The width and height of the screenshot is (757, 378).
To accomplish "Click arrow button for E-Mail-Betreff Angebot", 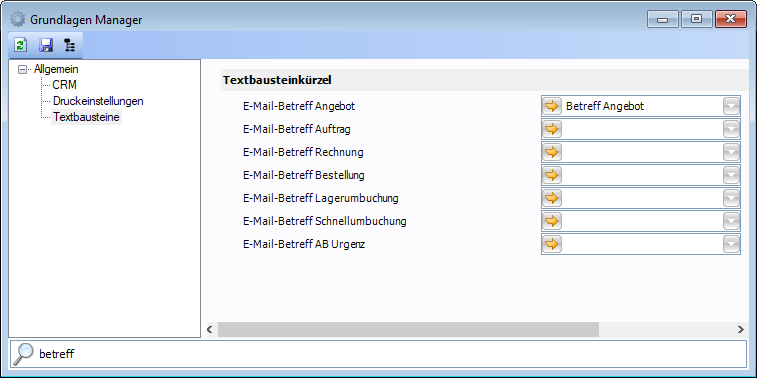I will coord(552,106).
